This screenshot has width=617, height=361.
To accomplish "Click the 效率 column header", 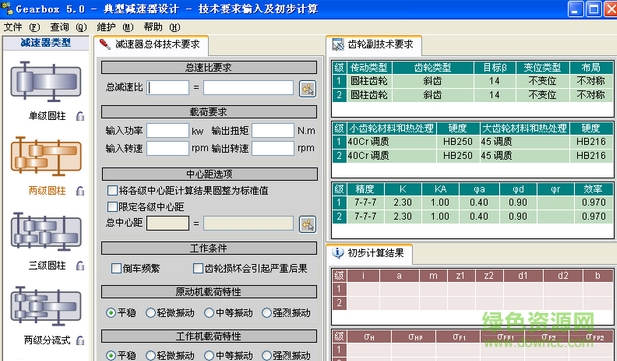I will tap(593, 189).
